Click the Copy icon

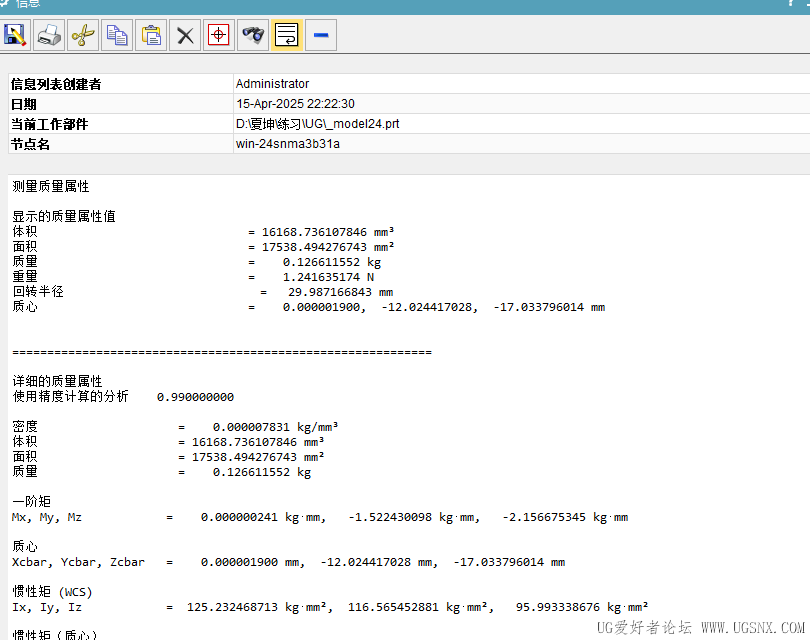117,35
